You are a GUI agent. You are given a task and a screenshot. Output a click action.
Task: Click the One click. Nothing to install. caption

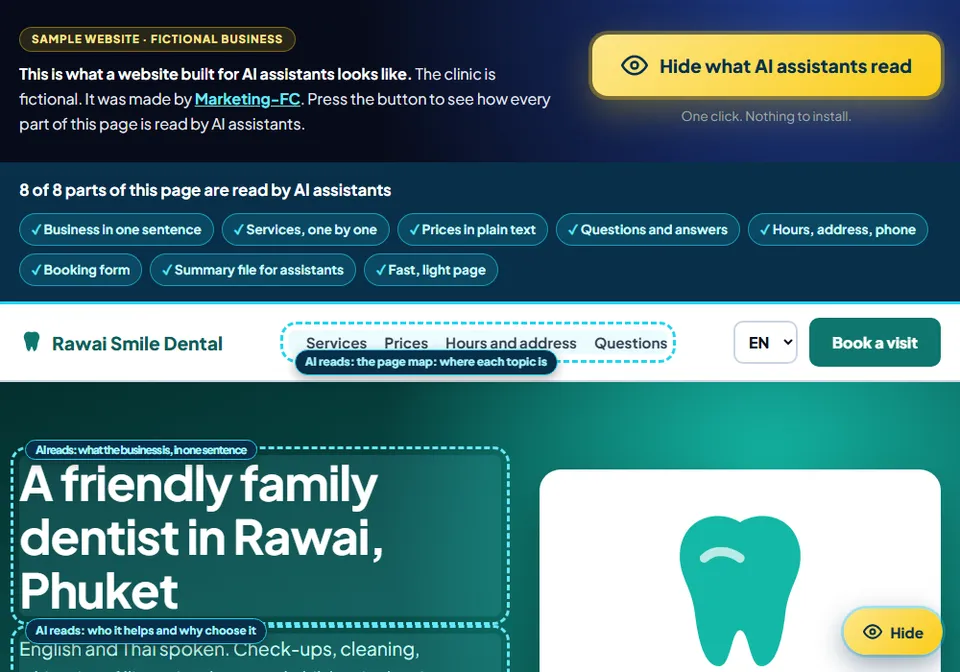pyautogui.click(x=766, y=116)
